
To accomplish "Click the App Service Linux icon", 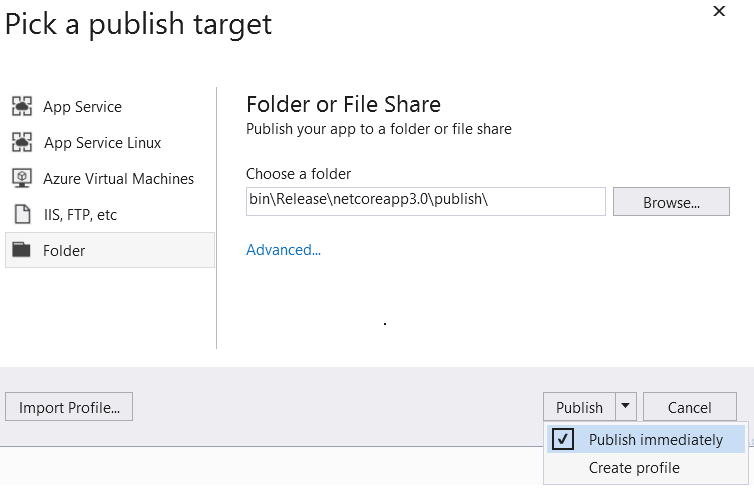I will click(x=22, y=143).
